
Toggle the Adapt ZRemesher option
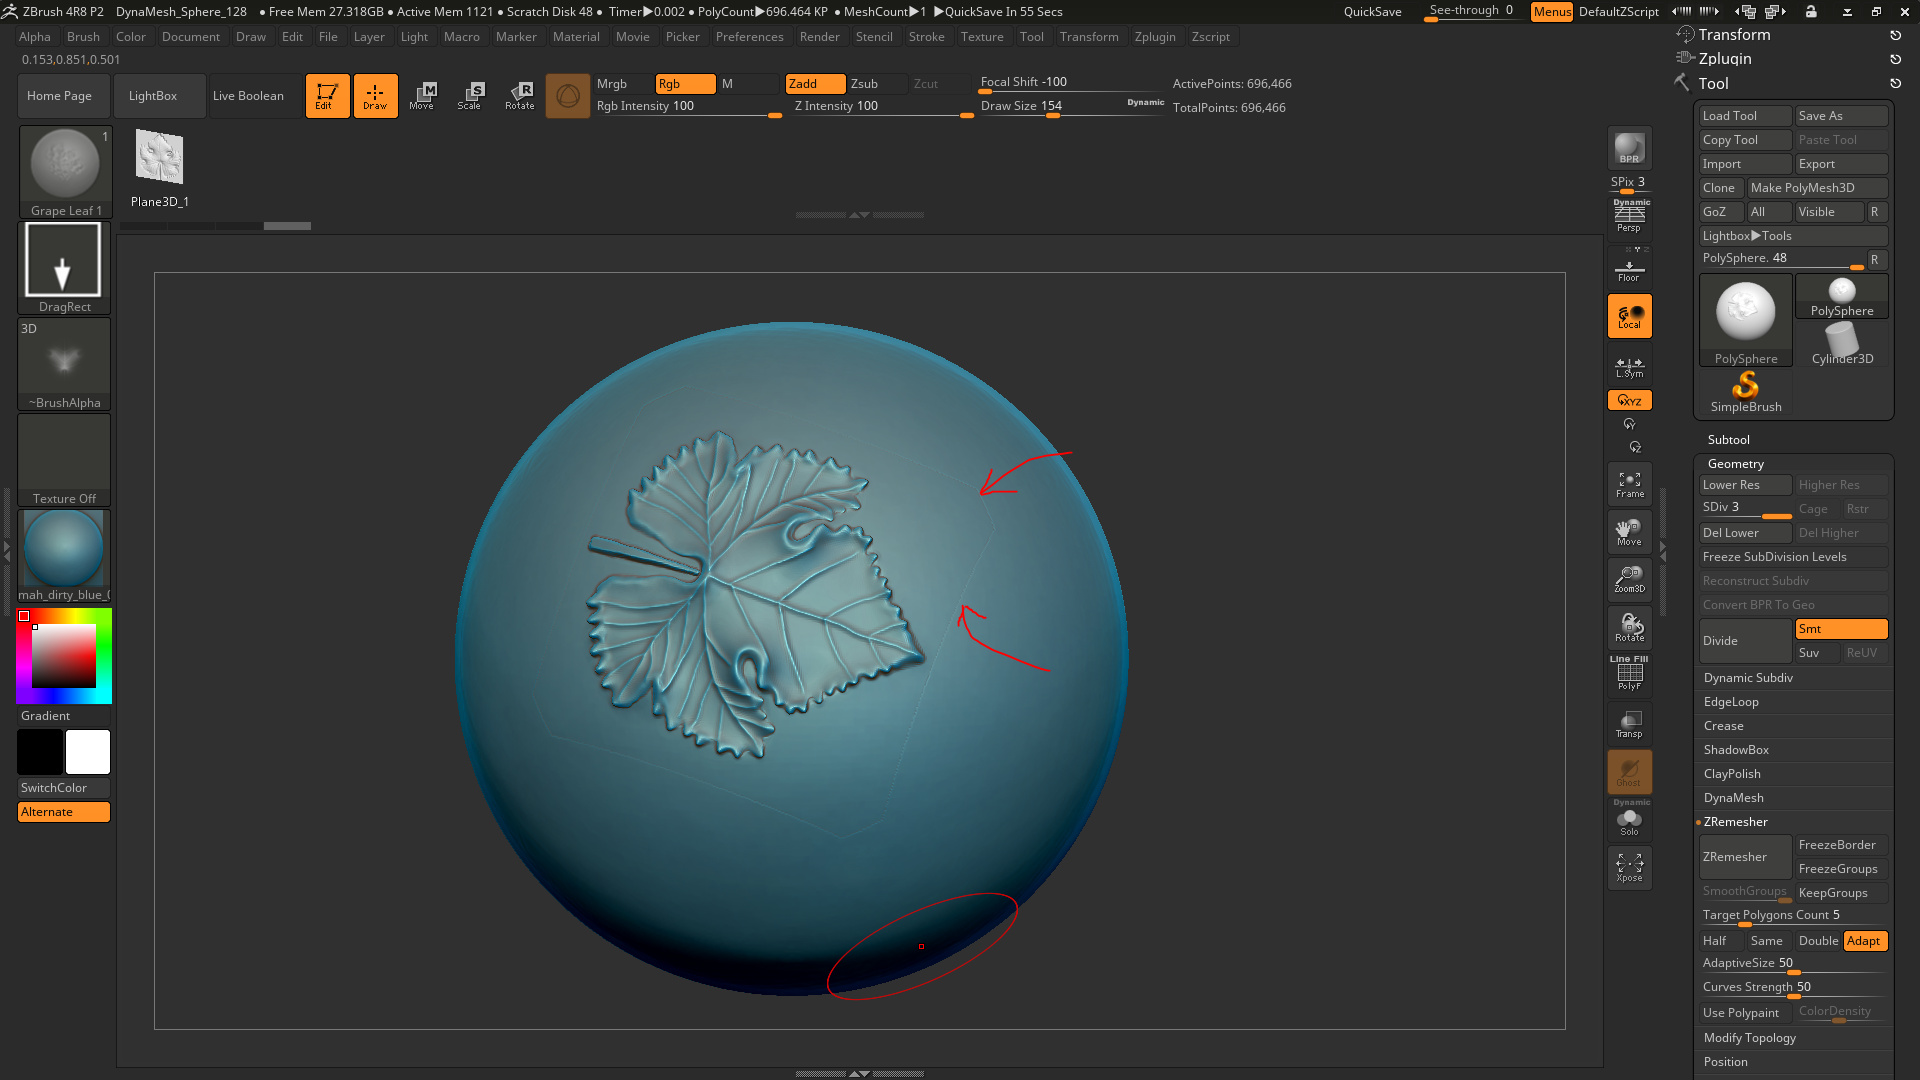(x=1865, y=941)
